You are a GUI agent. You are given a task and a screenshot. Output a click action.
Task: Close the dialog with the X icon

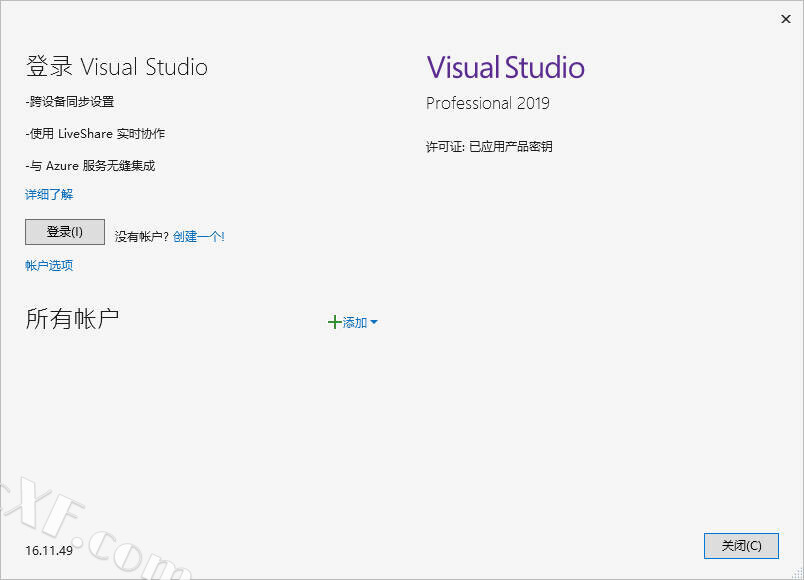(786, 19)
